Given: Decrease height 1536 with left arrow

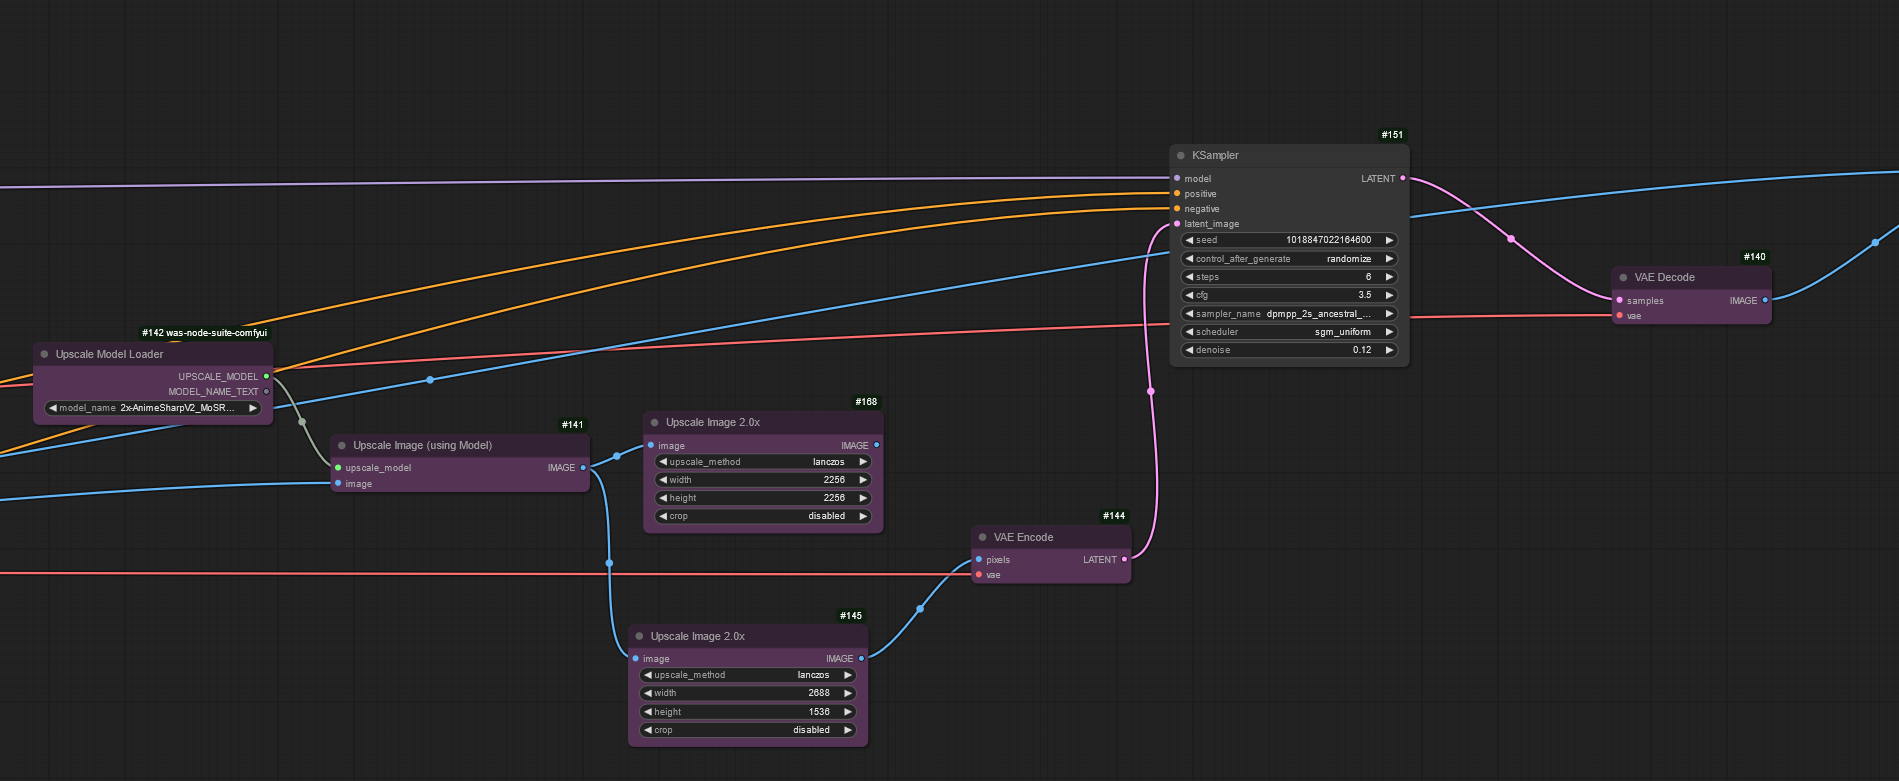Looking at the screenshot, I should 647,712.
